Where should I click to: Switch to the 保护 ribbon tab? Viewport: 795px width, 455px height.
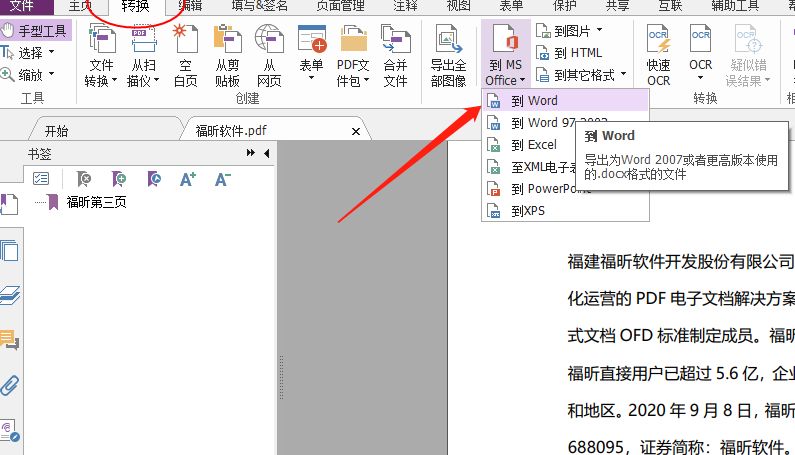564,6
